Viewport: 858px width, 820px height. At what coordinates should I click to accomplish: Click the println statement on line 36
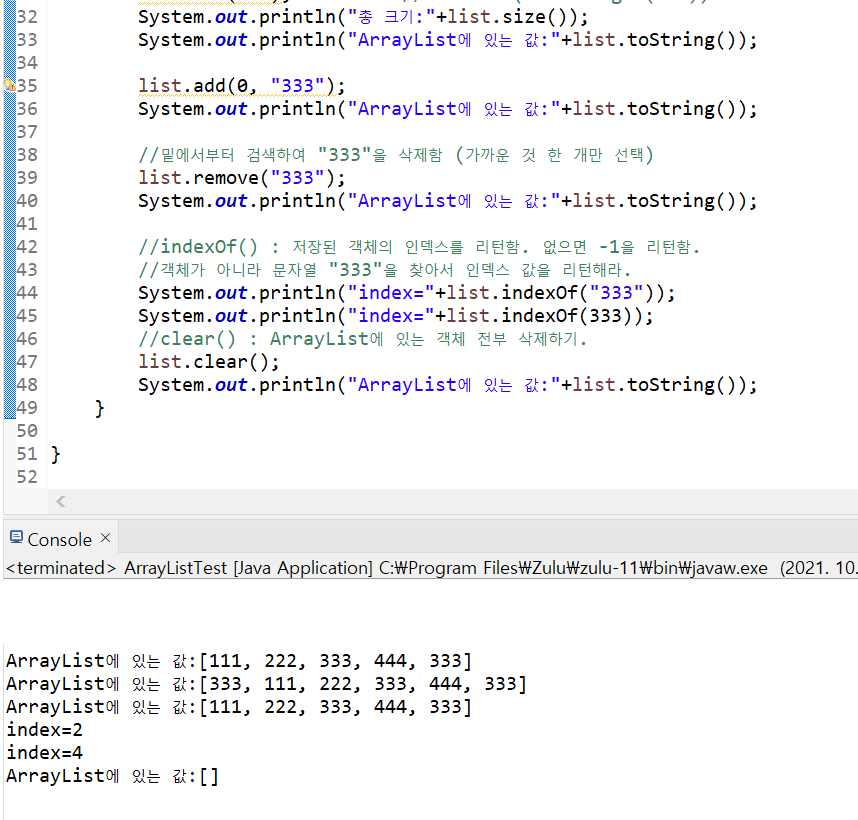(448, 109)
